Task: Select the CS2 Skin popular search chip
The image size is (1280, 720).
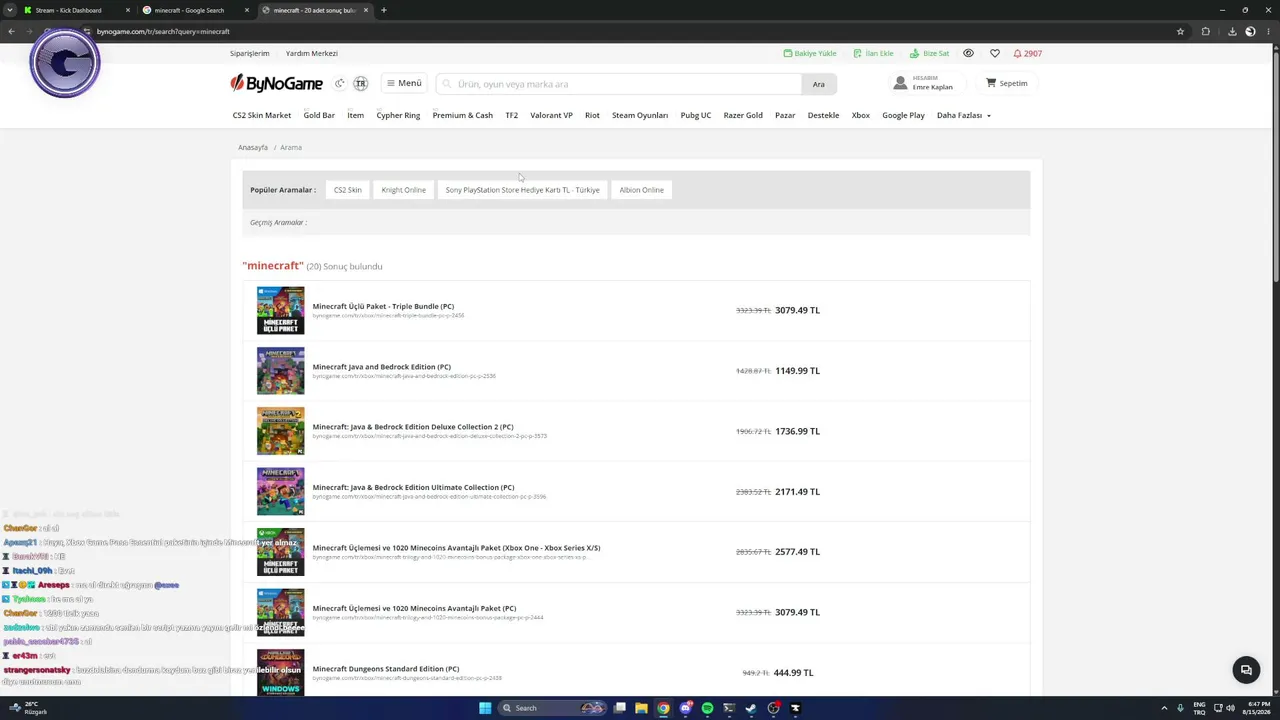Action: tap(348, 190)
